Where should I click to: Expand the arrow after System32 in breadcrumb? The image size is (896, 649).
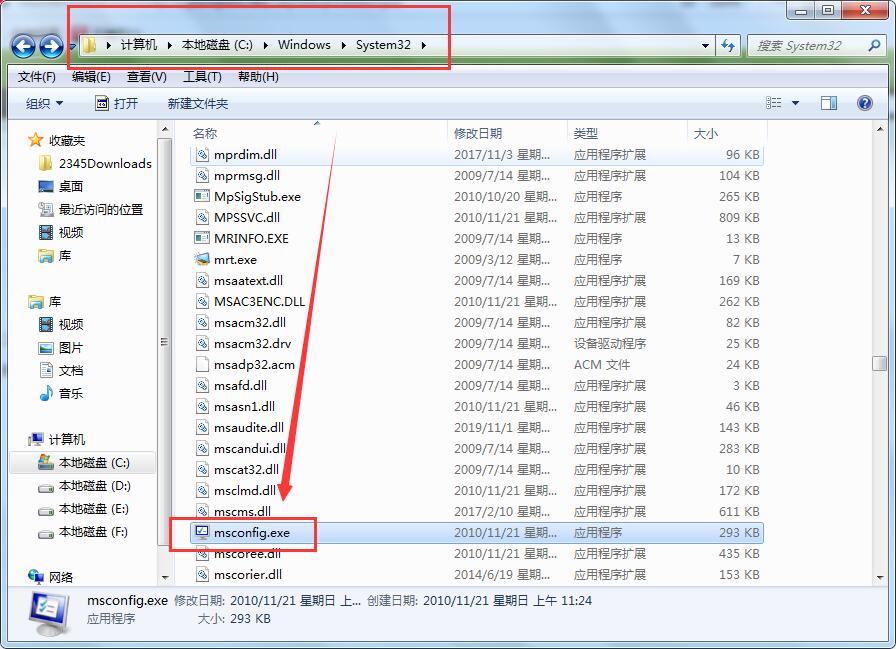click(x=423, y=45)
